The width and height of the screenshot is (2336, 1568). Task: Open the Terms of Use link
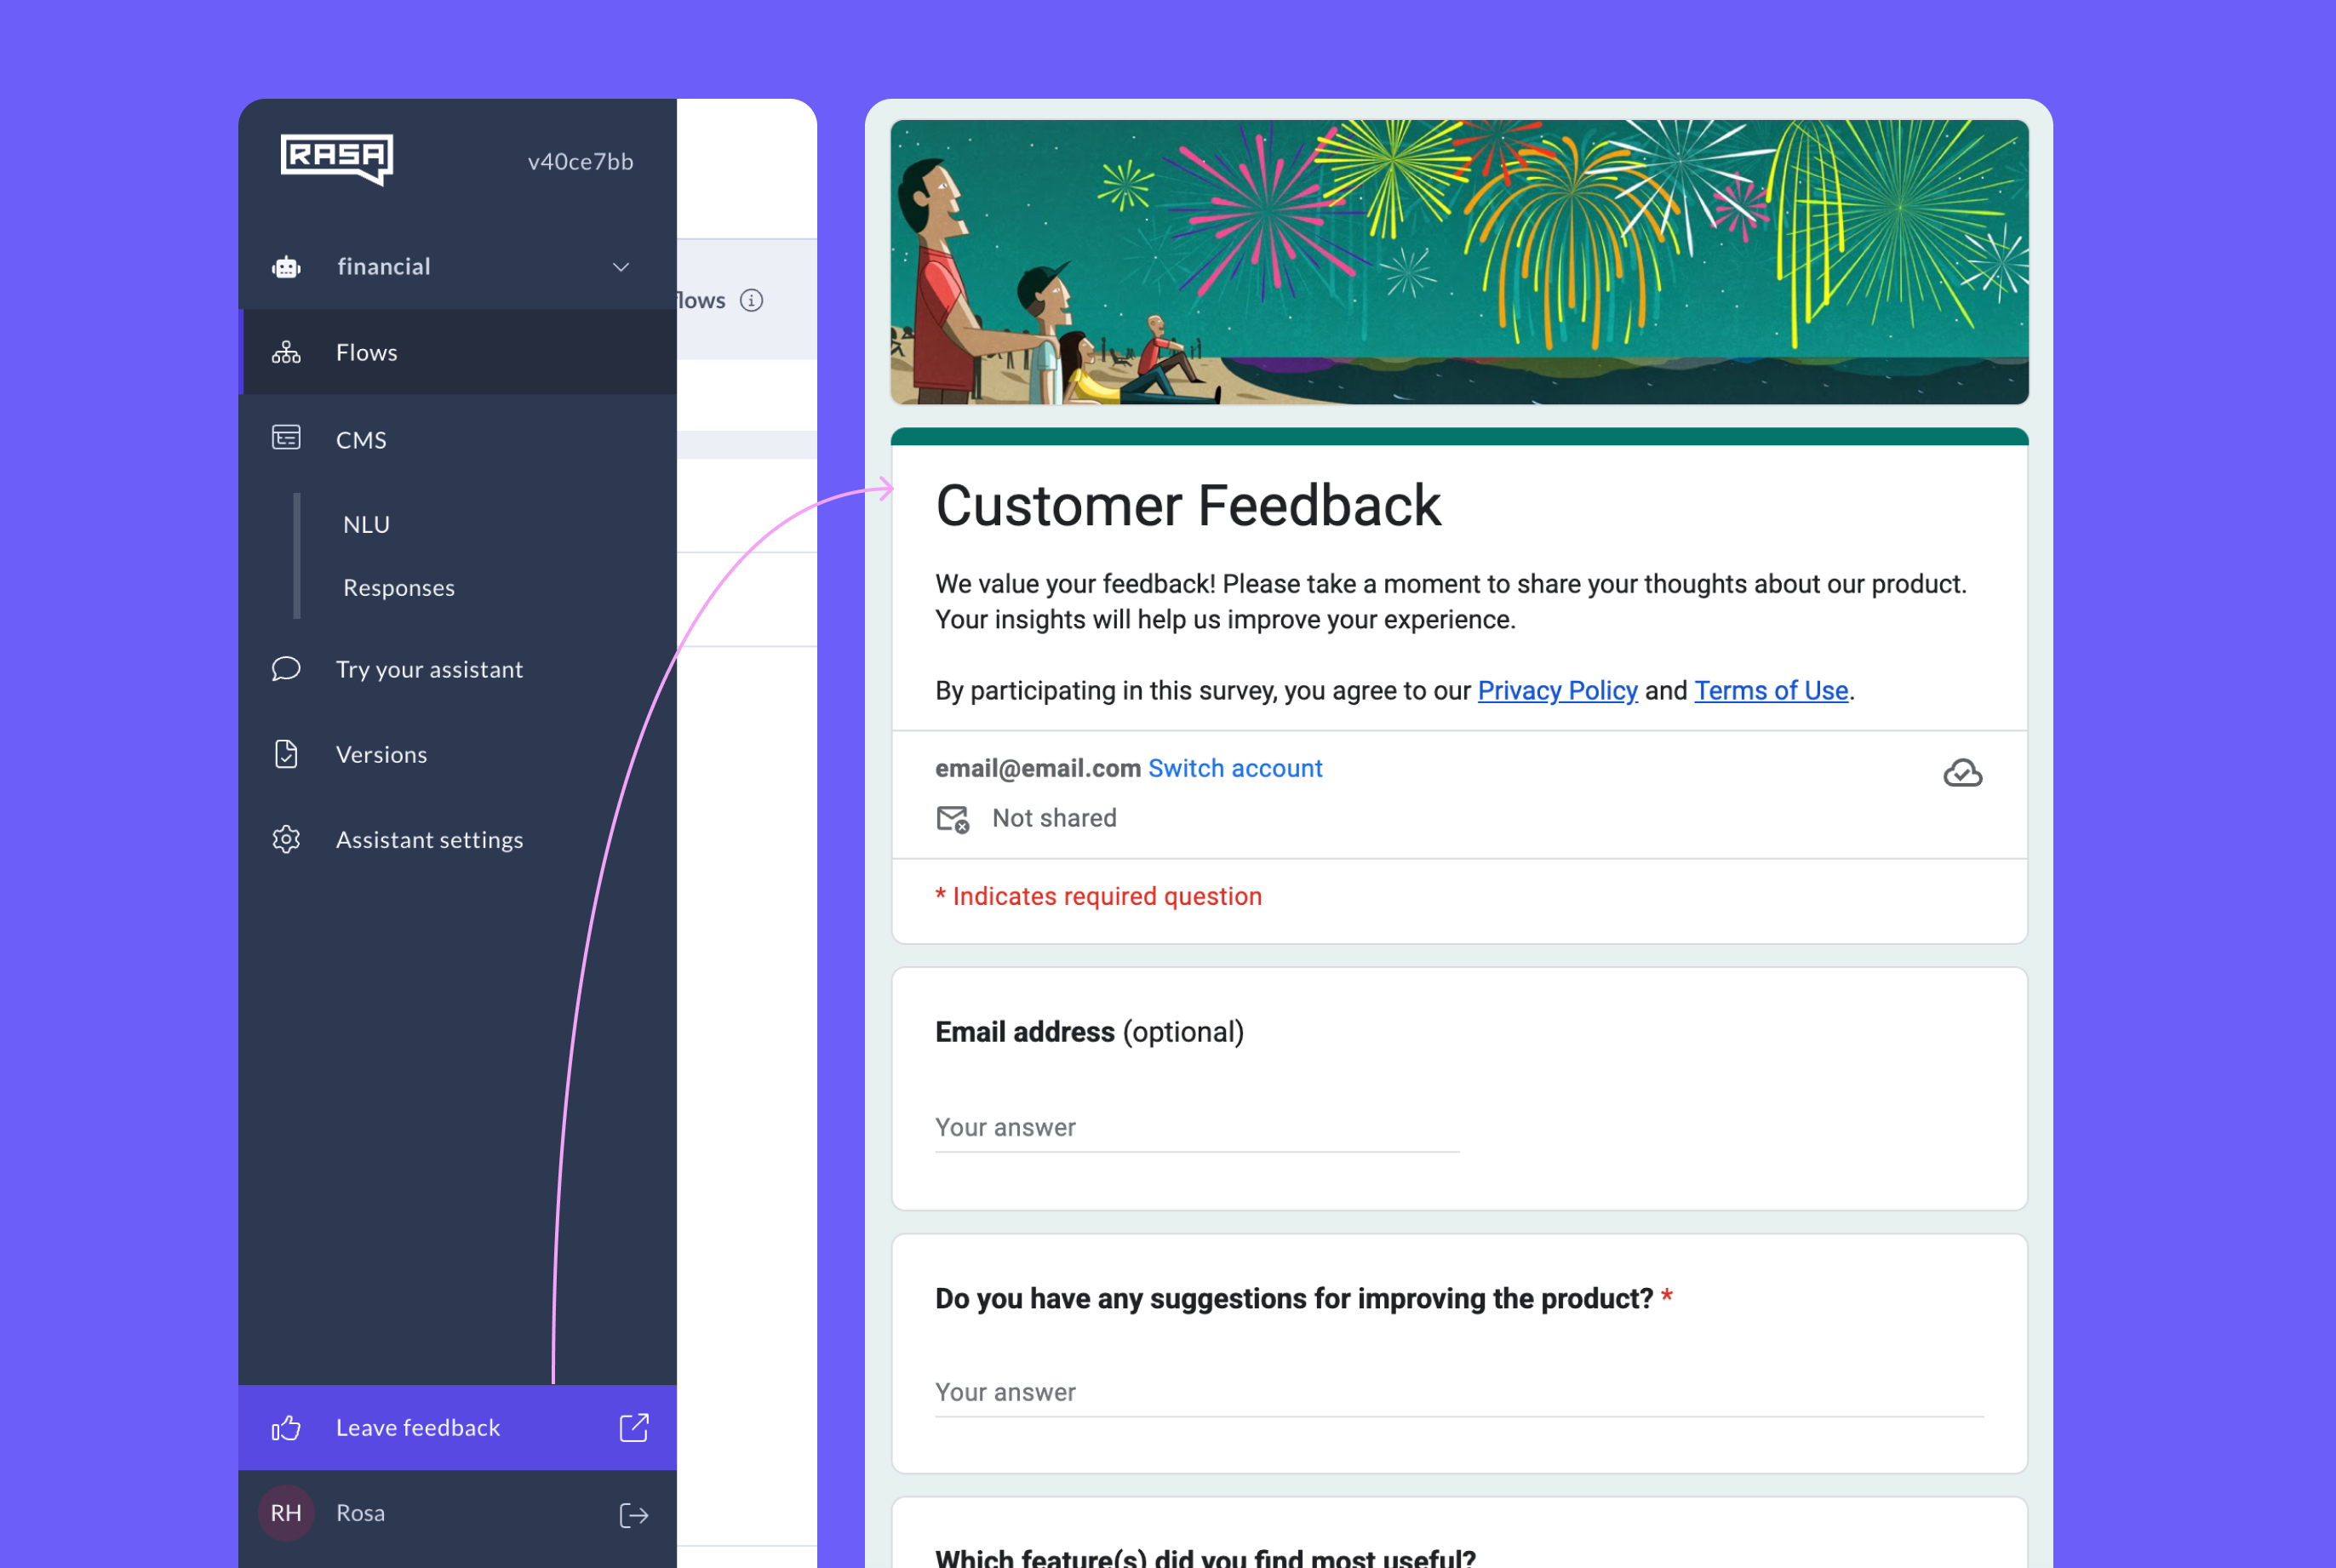1770,691
